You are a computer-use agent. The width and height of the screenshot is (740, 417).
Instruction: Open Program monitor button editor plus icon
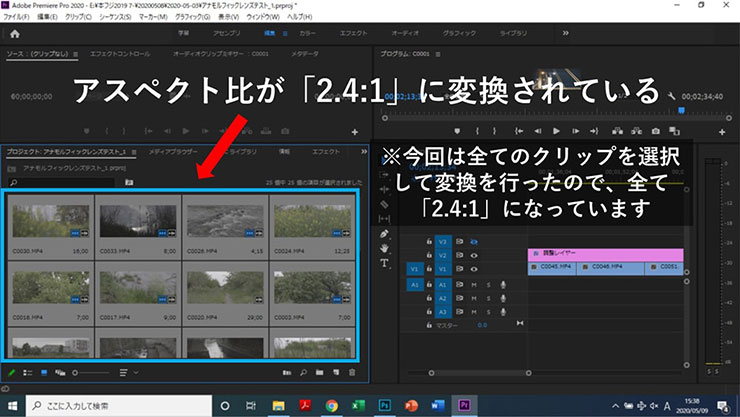tap(722, 133)
